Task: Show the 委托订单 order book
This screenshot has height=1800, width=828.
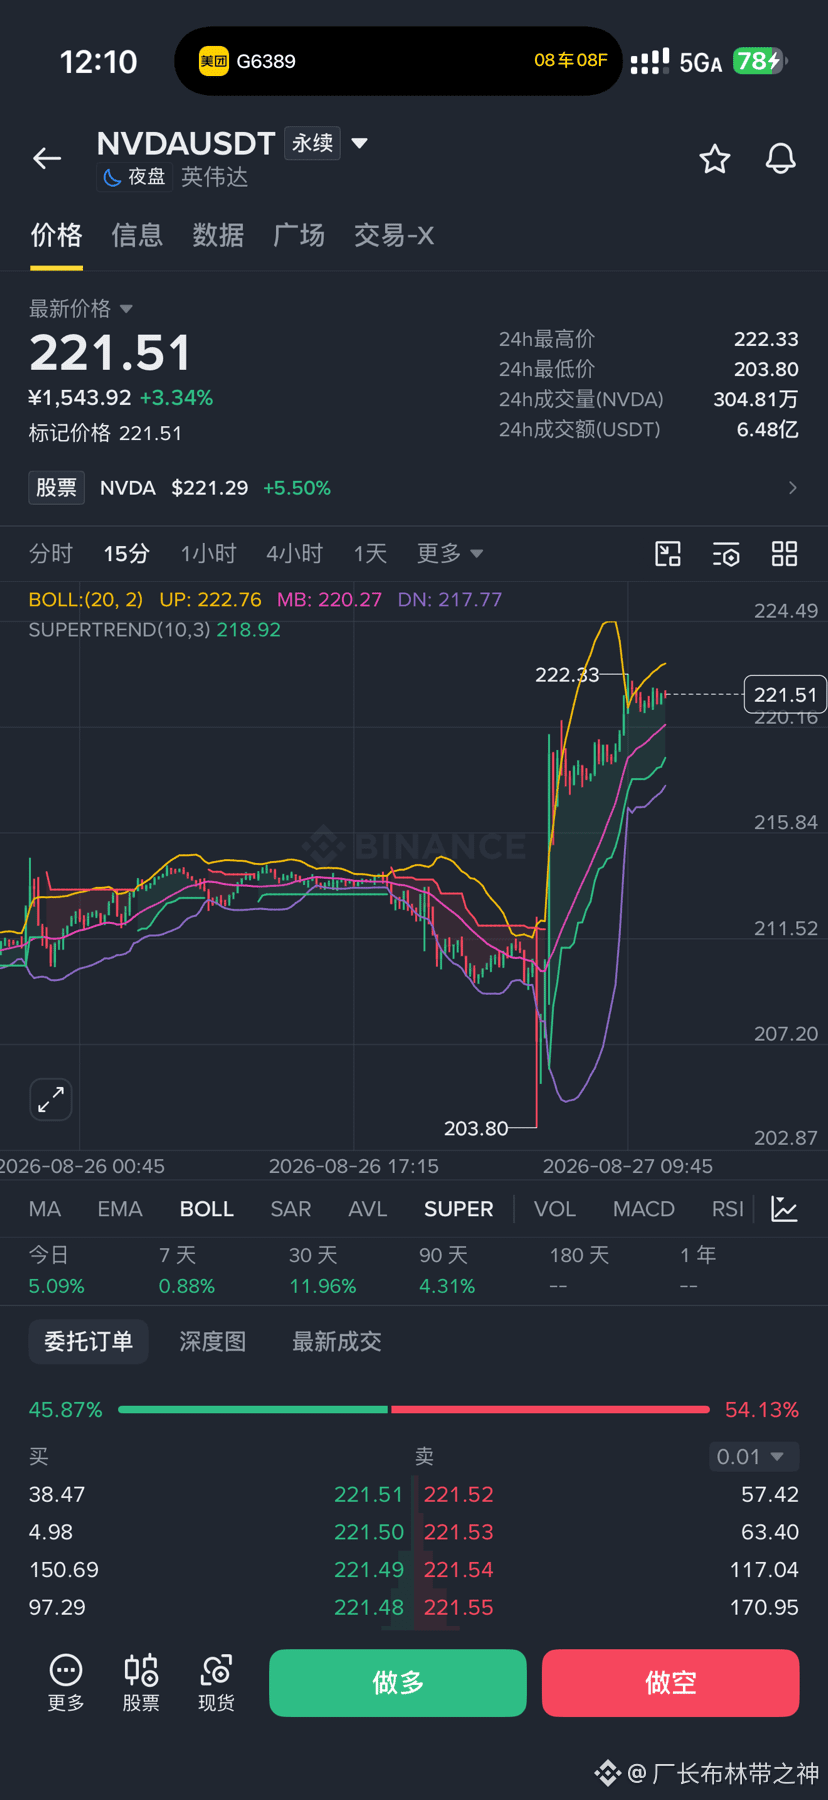Action: (x=88, y=1341)
